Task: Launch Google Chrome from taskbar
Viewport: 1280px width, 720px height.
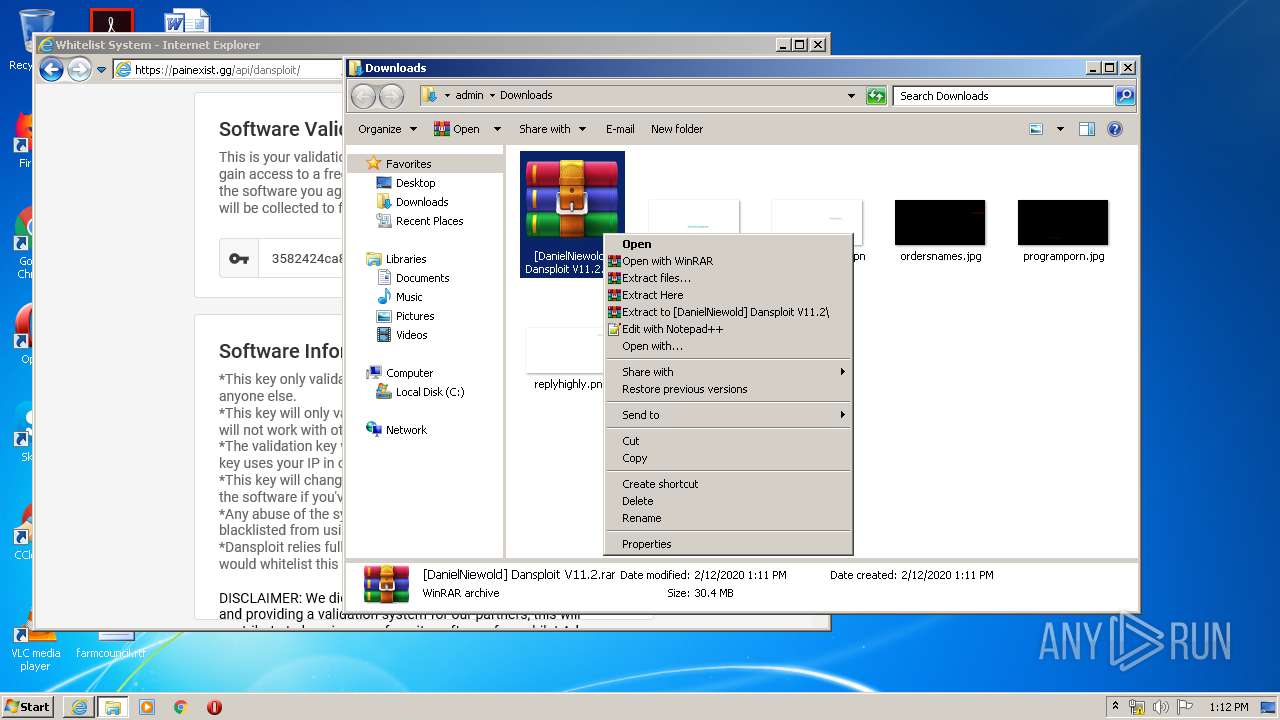Action: [x=181, y=707]
